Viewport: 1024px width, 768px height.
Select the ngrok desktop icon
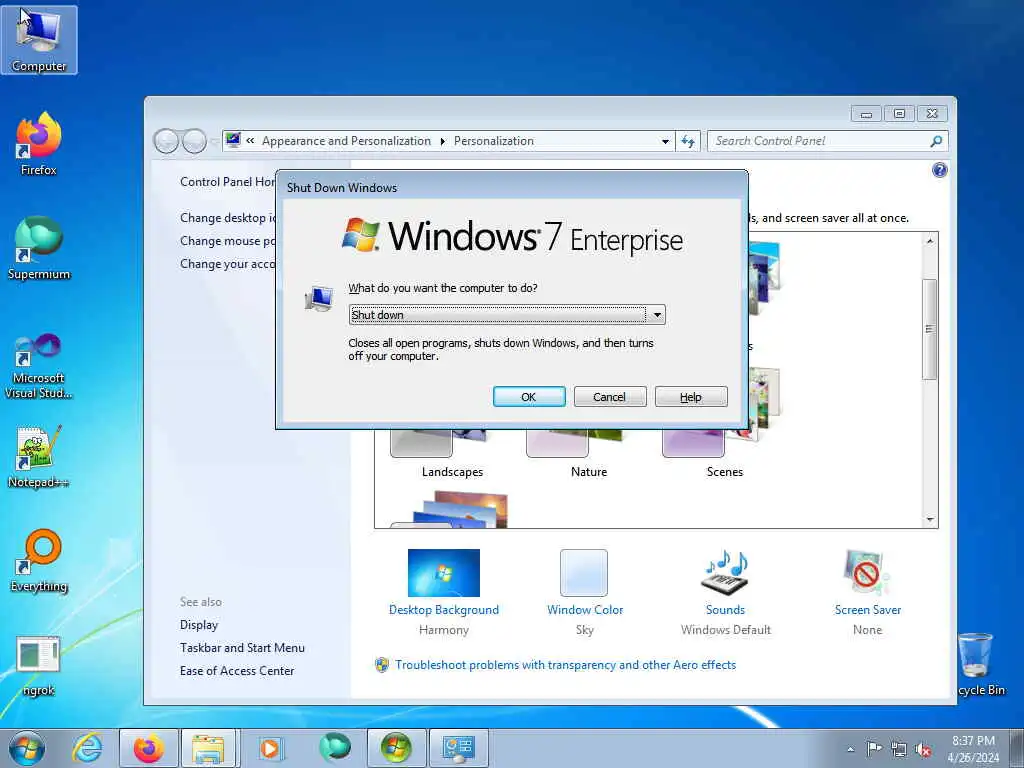(39, 665)
